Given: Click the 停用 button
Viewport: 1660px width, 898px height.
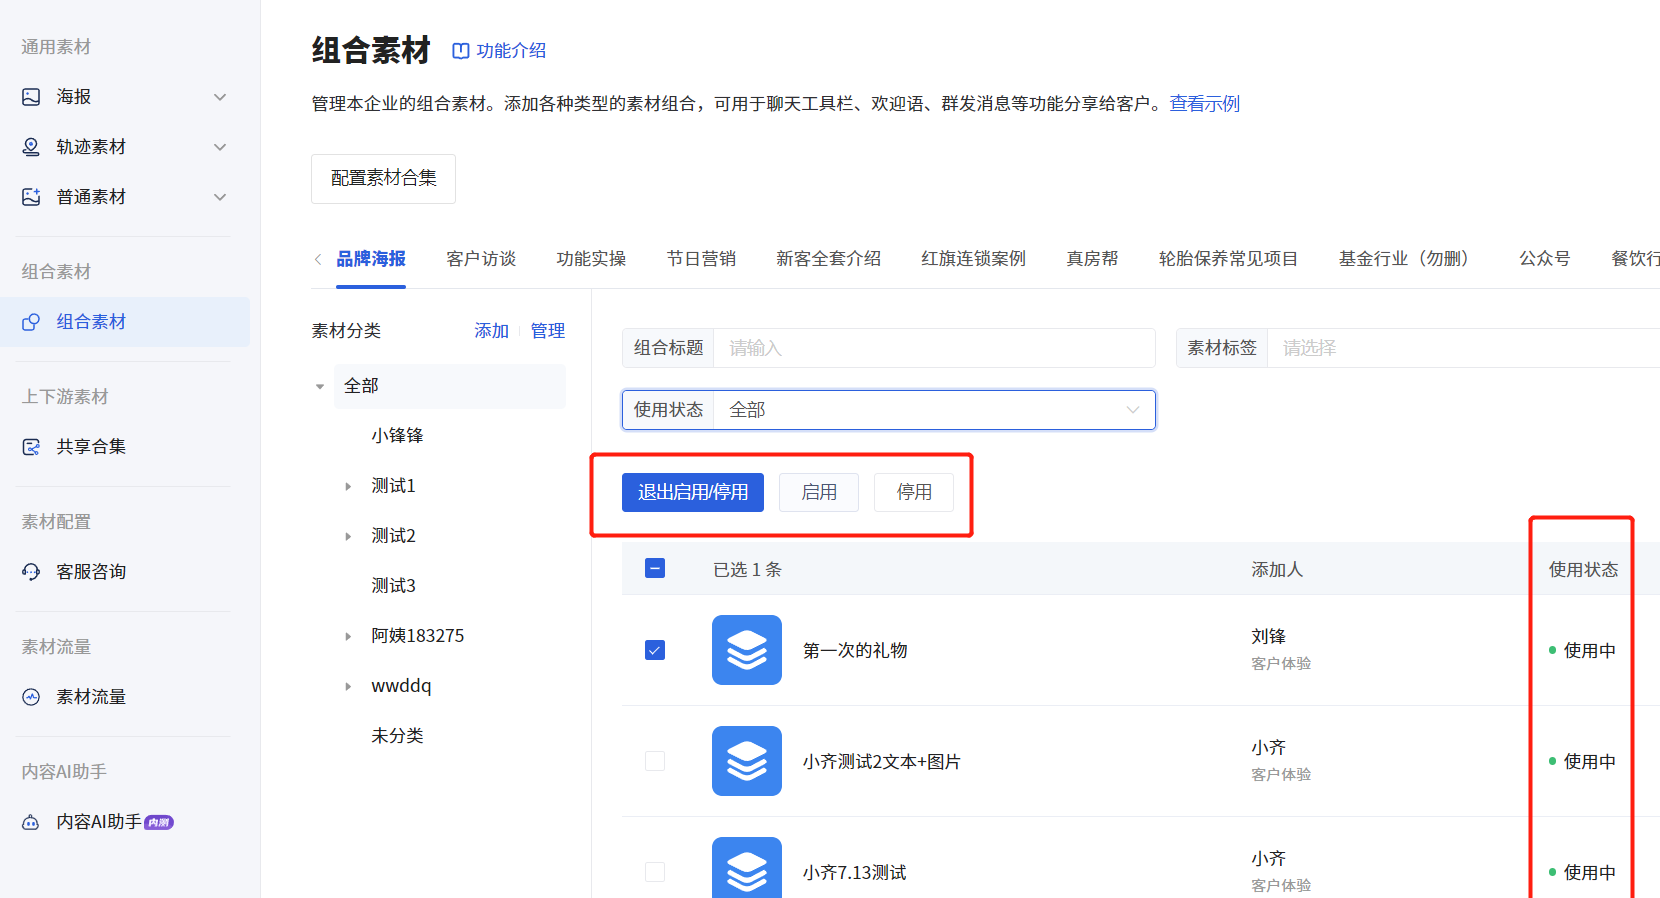Looking at the screenshot, I should (914, 492).
